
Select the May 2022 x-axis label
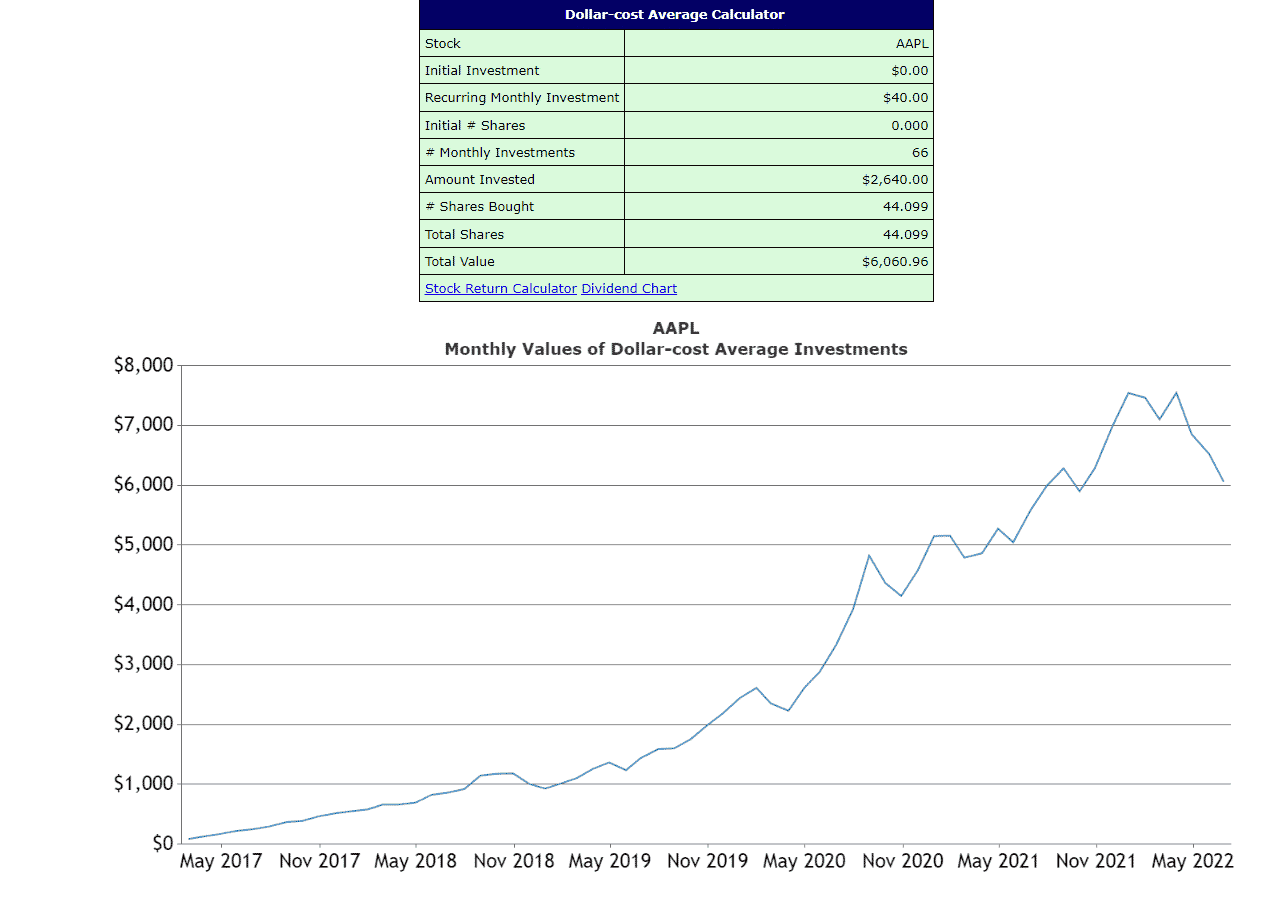point(1192,862)
